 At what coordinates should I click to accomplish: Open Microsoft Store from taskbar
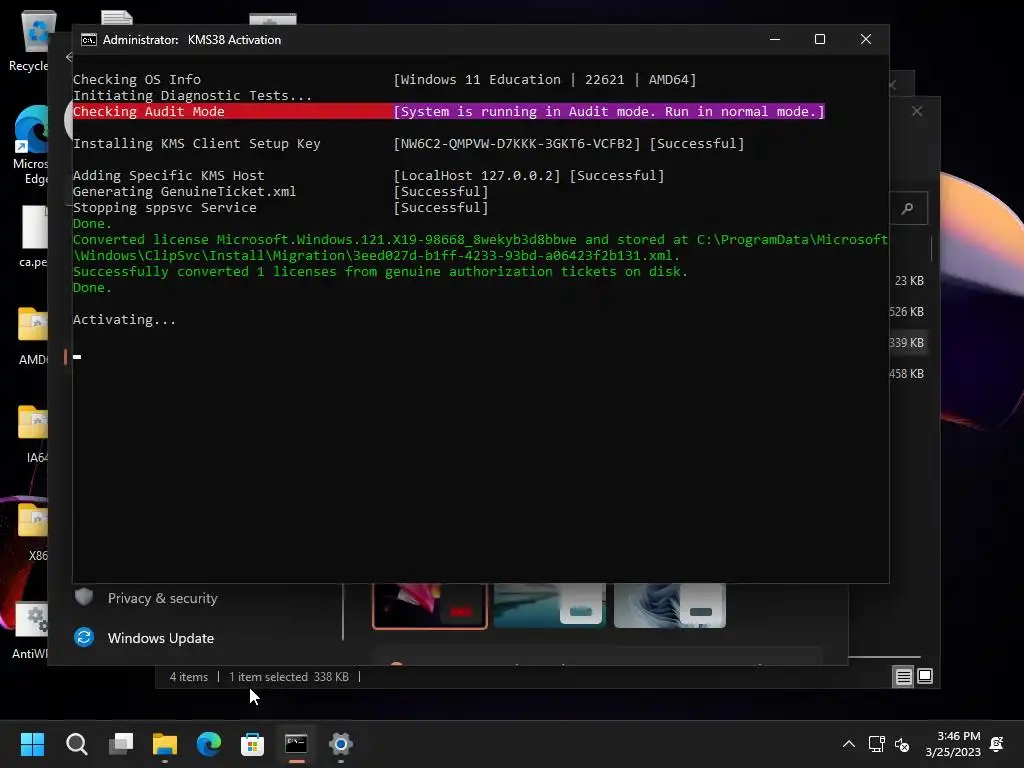252,744
